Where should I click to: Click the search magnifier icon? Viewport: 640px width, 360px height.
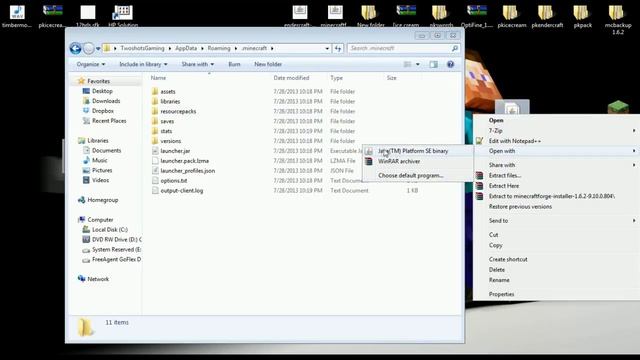click(x=455, y=48)
